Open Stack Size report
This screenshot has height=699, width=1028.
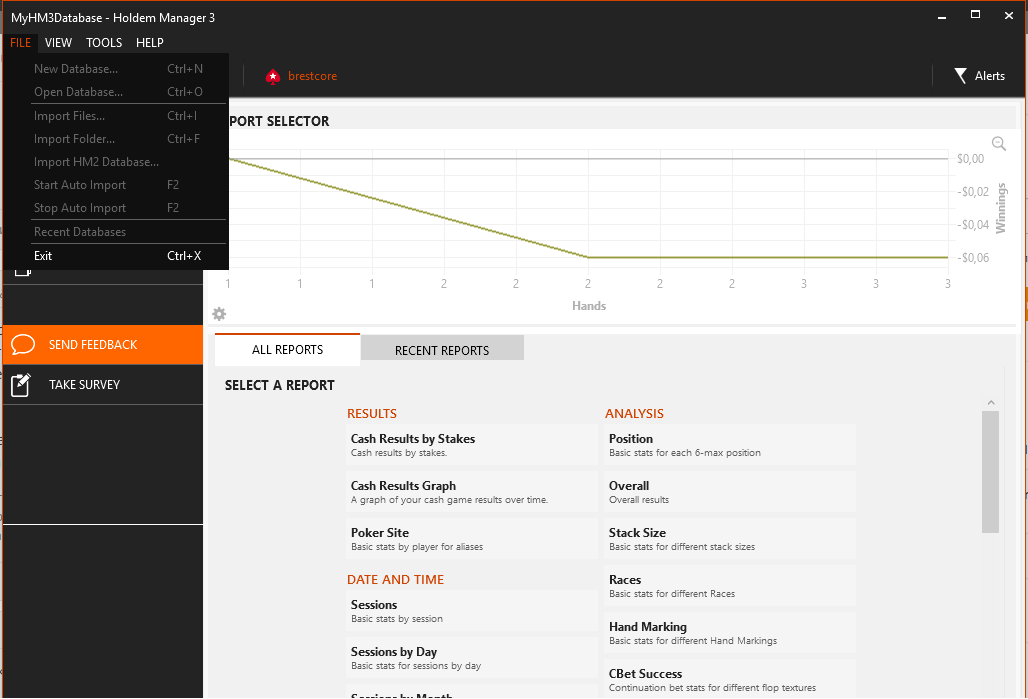730,539
